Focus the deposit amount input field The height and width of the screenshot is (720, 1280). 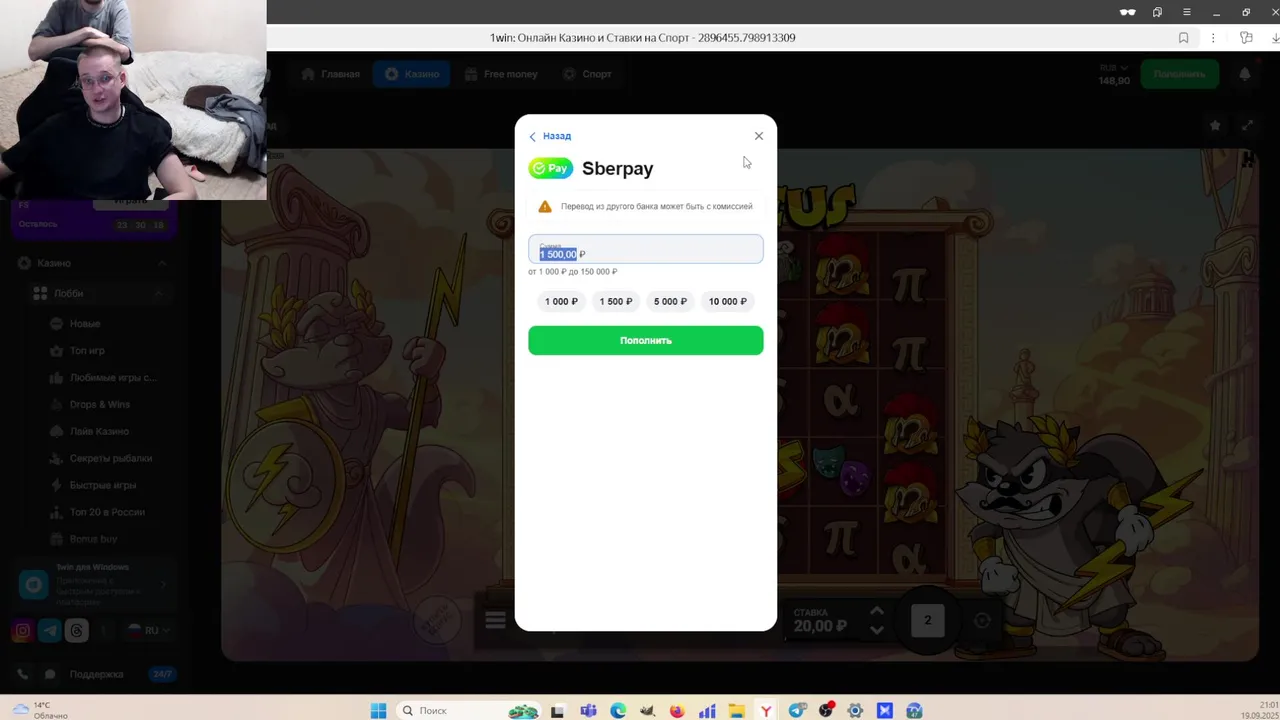click(x=645, y=249)
